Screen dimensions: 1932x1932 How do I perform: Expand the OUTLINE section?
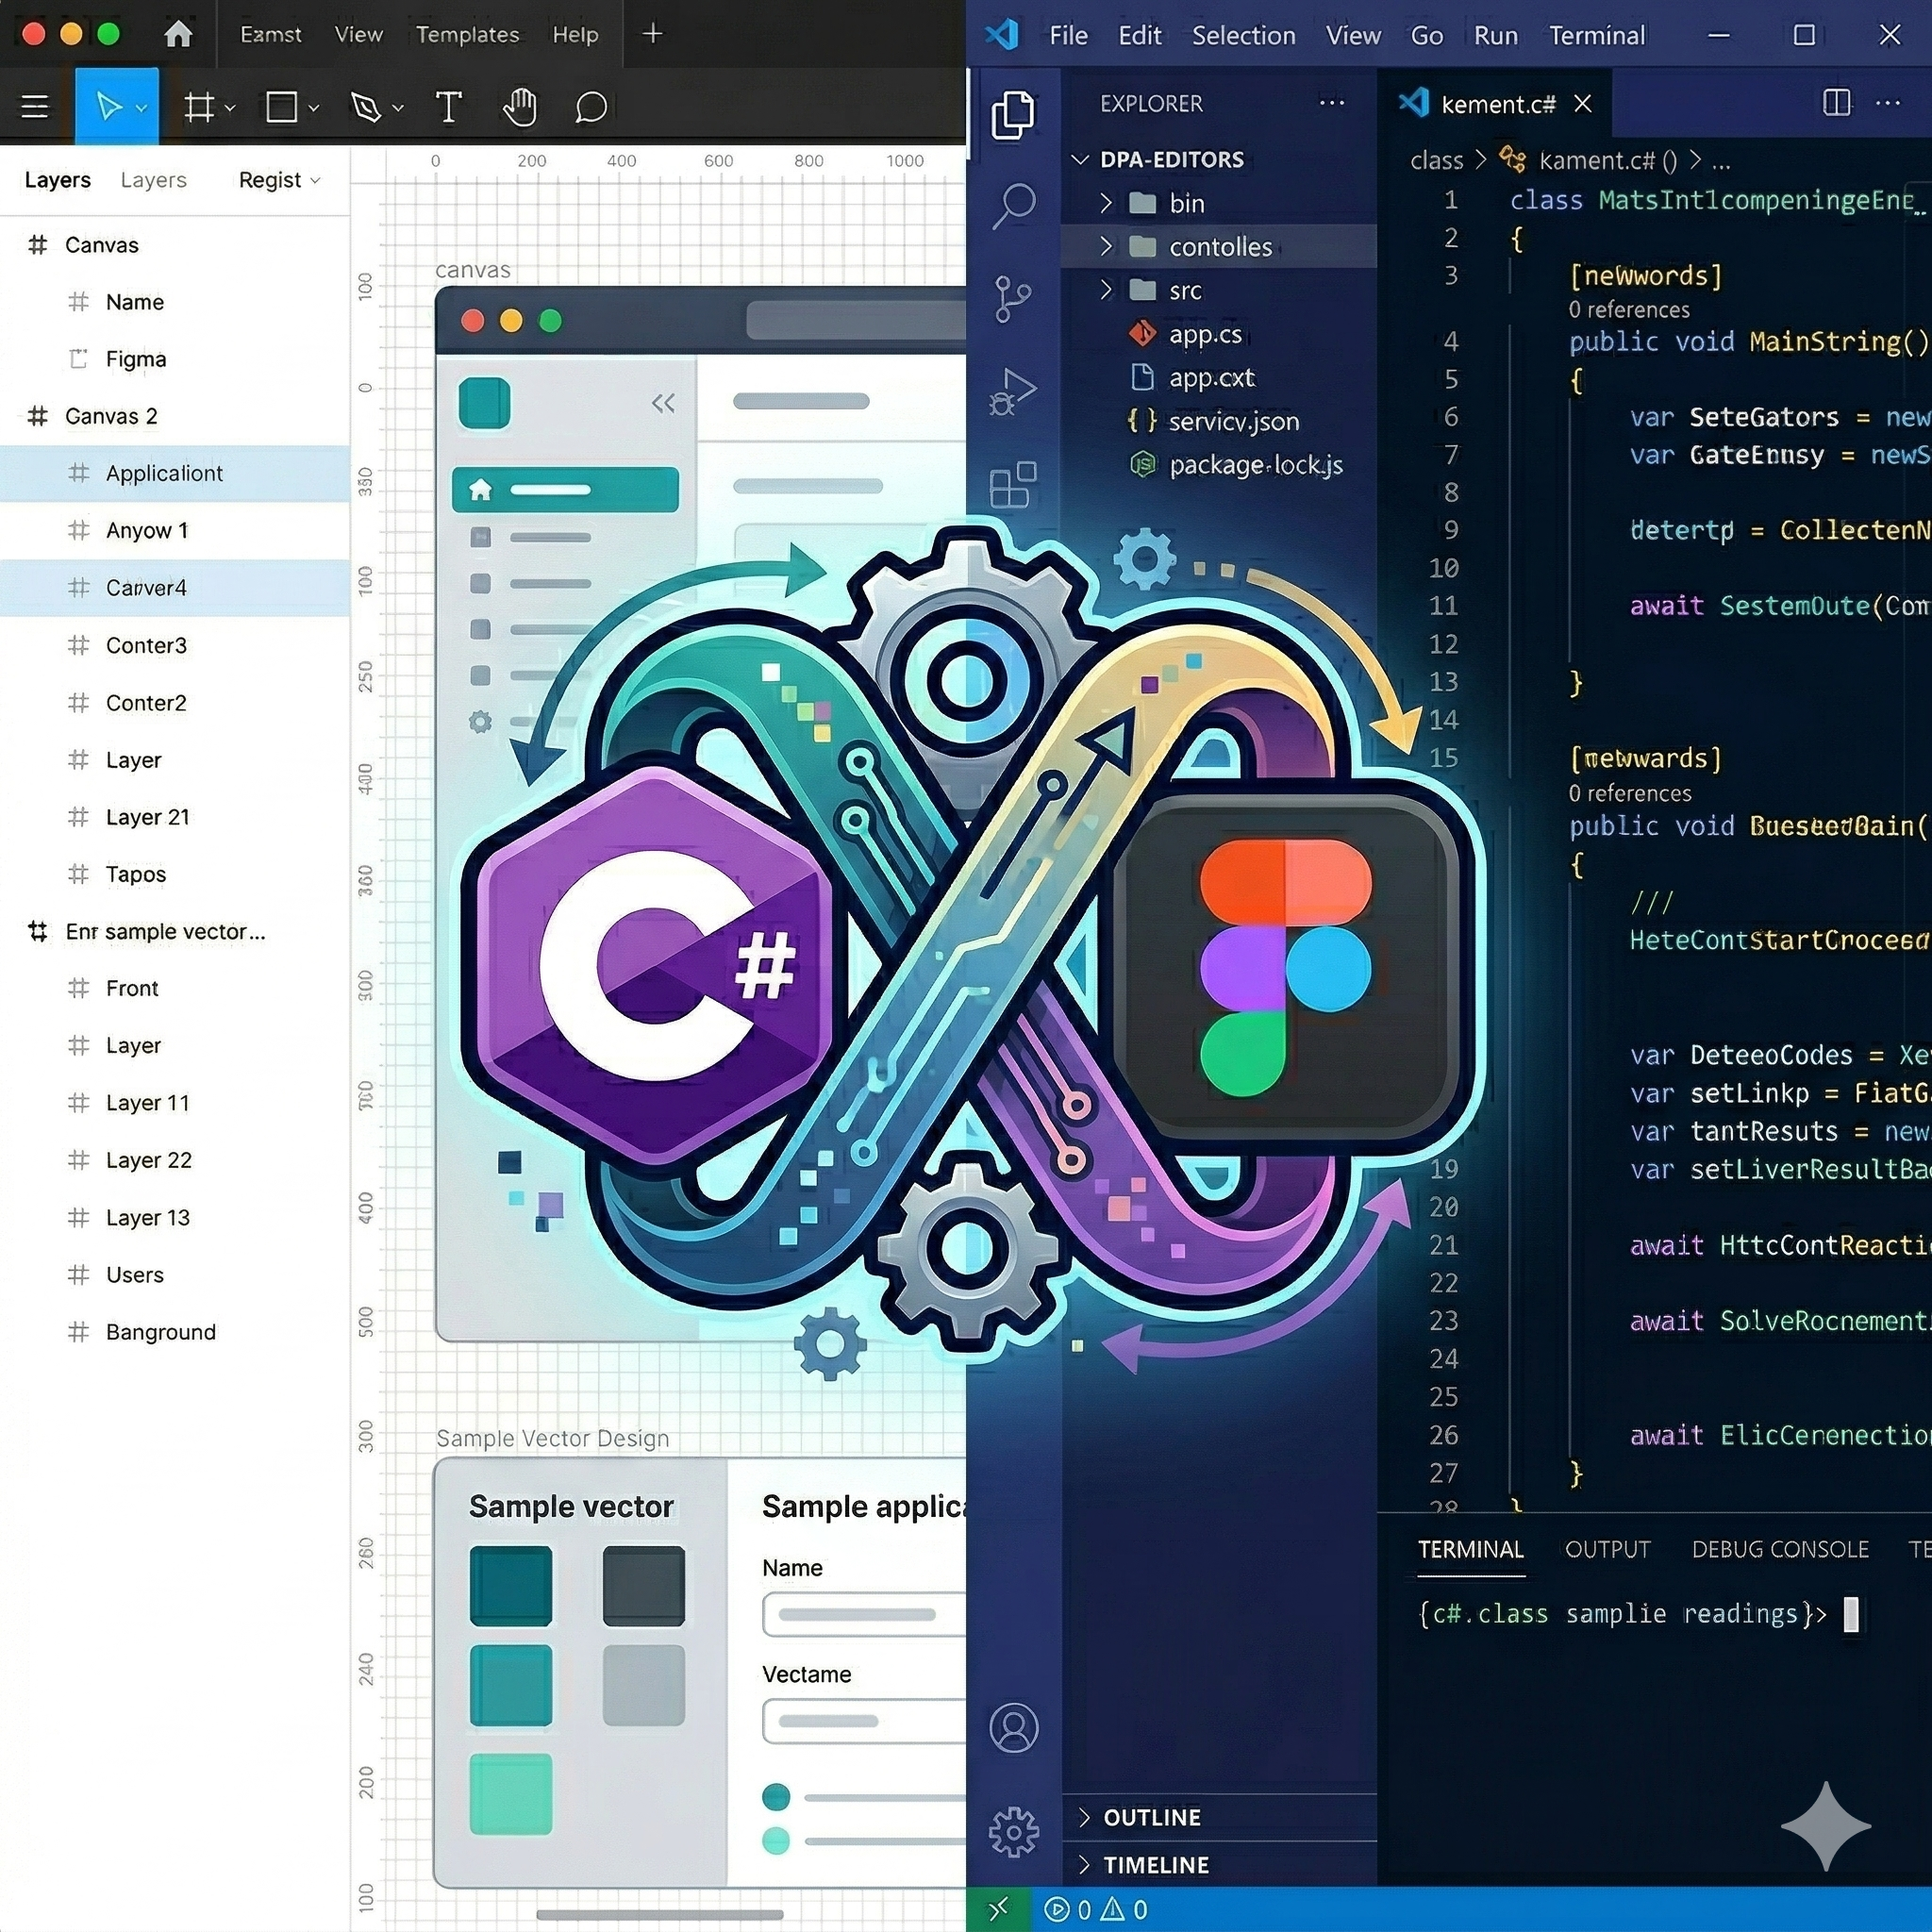[1151, 1817]
